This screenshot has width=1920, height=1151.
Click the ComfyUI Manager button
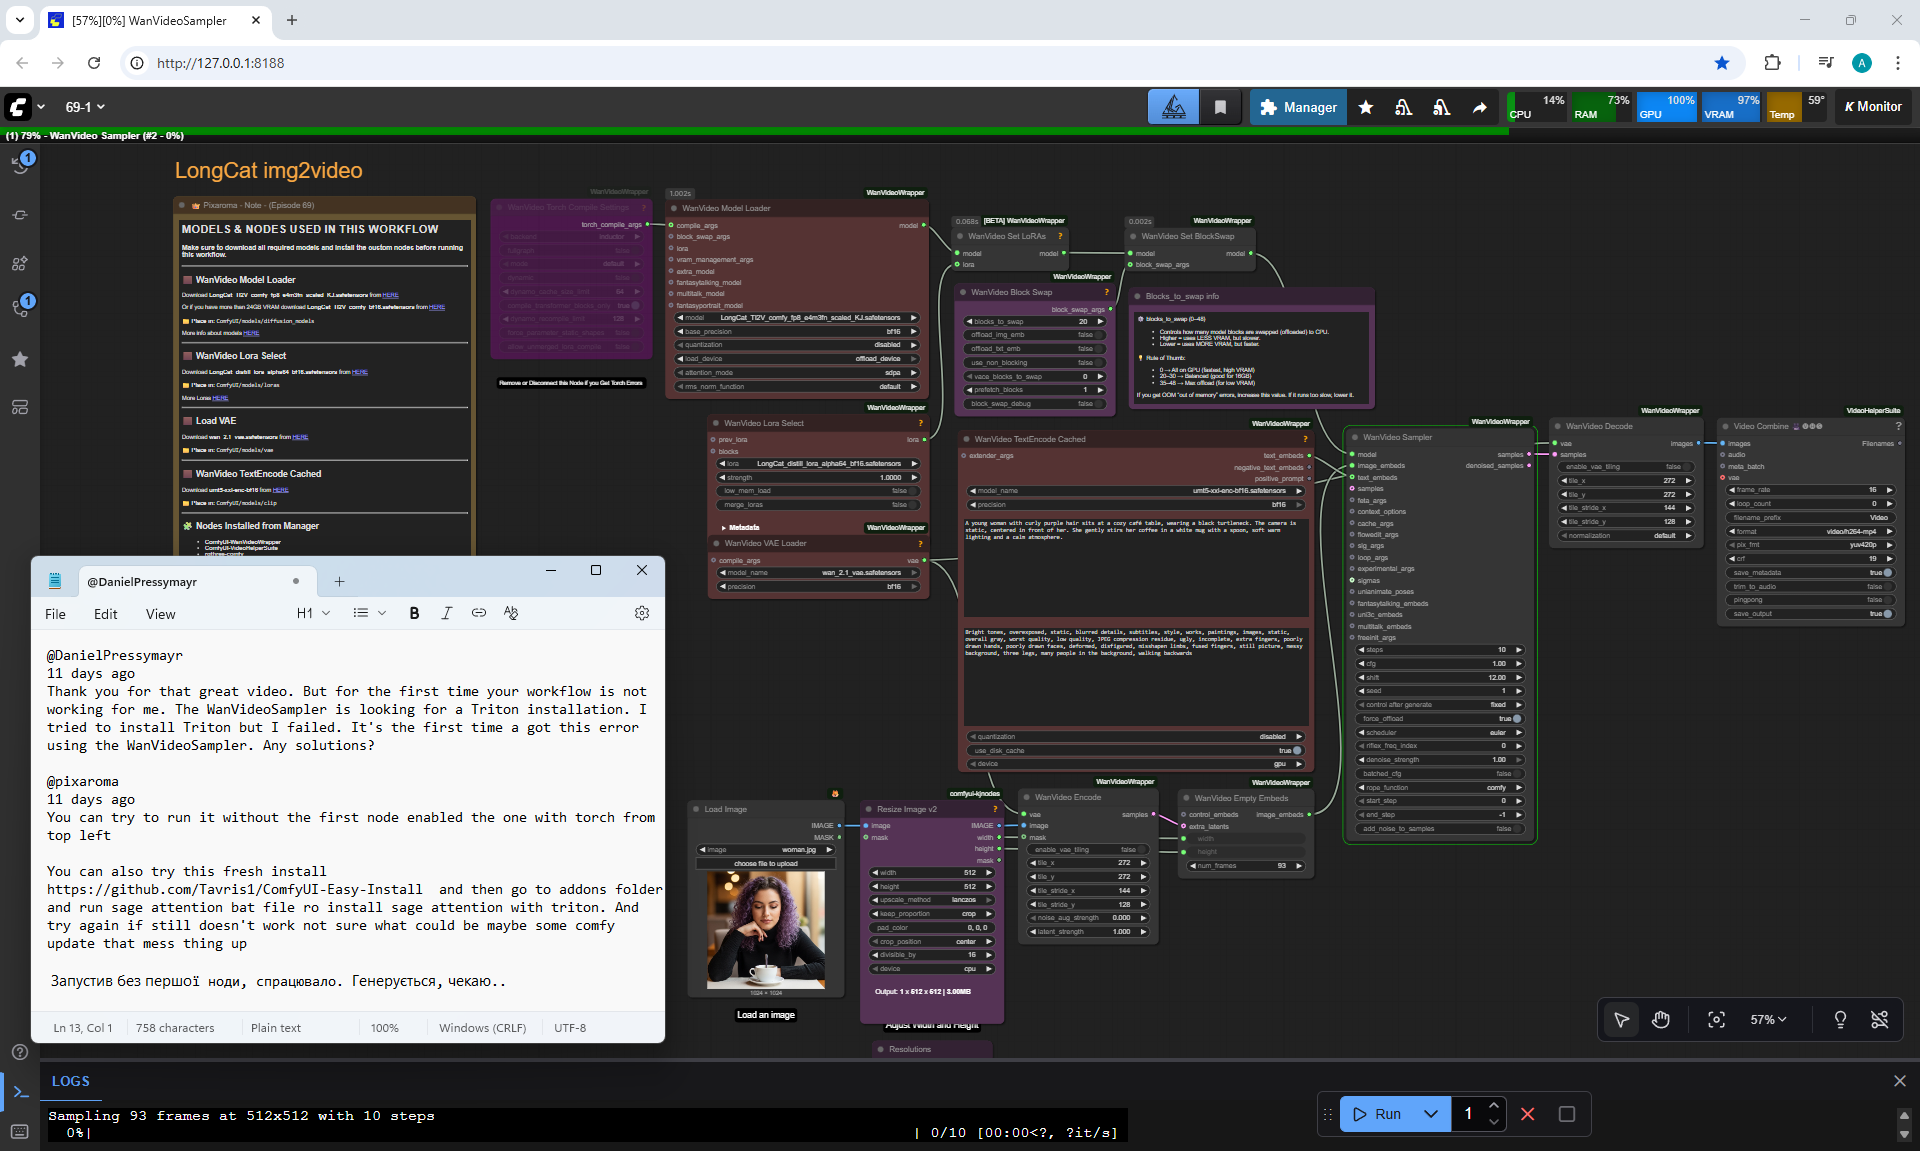tap(1298, 107)
